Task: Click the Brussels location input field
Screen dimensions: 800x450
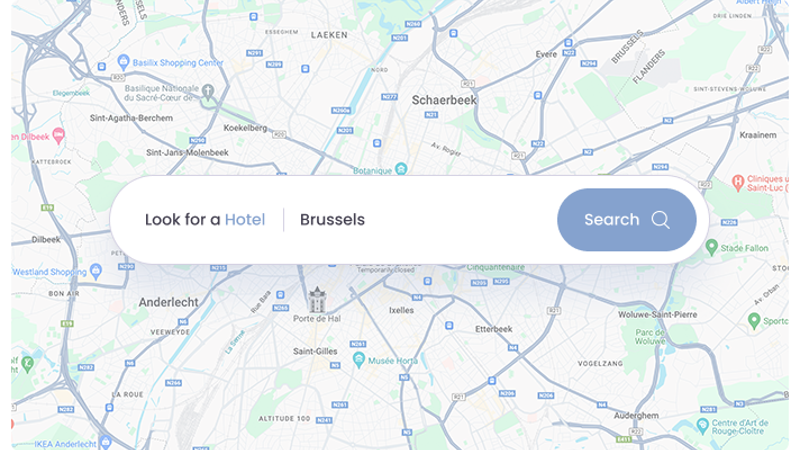Action: pyautogui.click(x=418, y=219)
